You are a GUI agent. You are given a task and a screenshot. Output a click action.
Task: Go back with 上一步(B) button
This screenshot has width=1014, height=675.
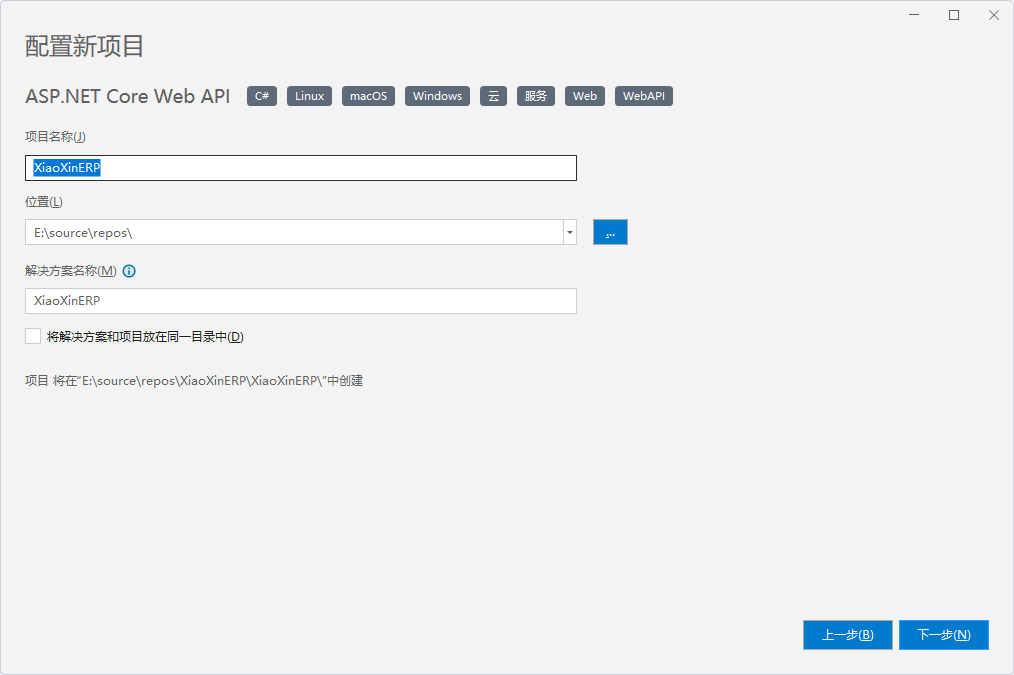click(847, 635)
